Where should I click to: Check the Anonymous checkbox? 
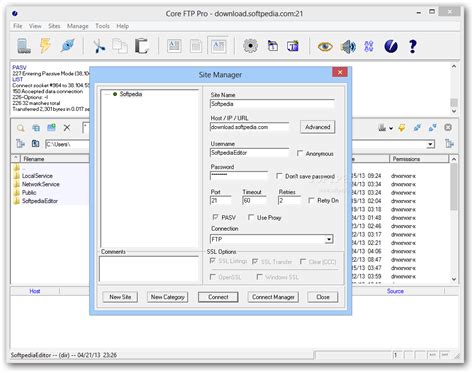pos(300,153)
